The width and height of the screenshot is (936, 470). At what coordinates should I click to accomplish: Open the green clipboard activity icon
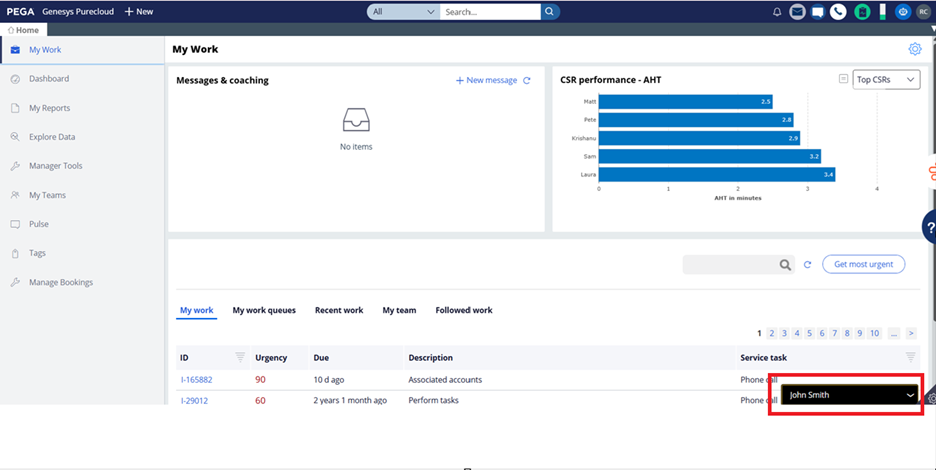[x=862, y=11]
